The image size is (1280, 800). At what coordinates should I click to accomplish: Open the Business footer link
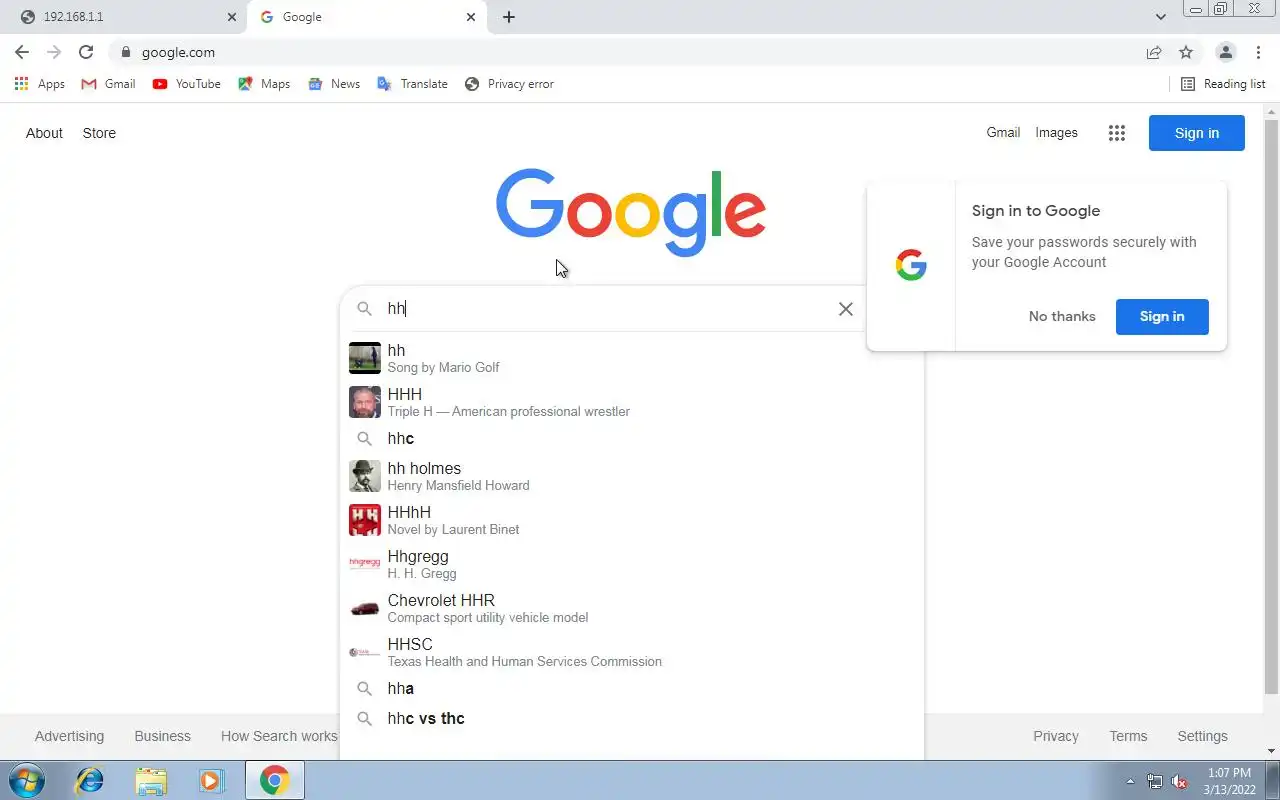pos(162,736)
